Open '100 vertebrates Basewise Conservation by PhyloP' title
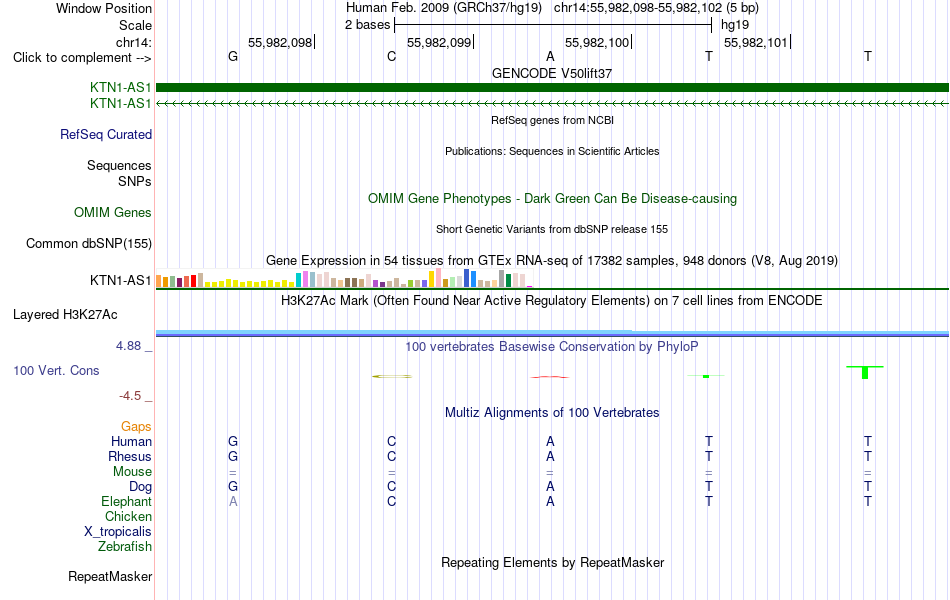This screenshot has height=600, width=950. (552, 347)
